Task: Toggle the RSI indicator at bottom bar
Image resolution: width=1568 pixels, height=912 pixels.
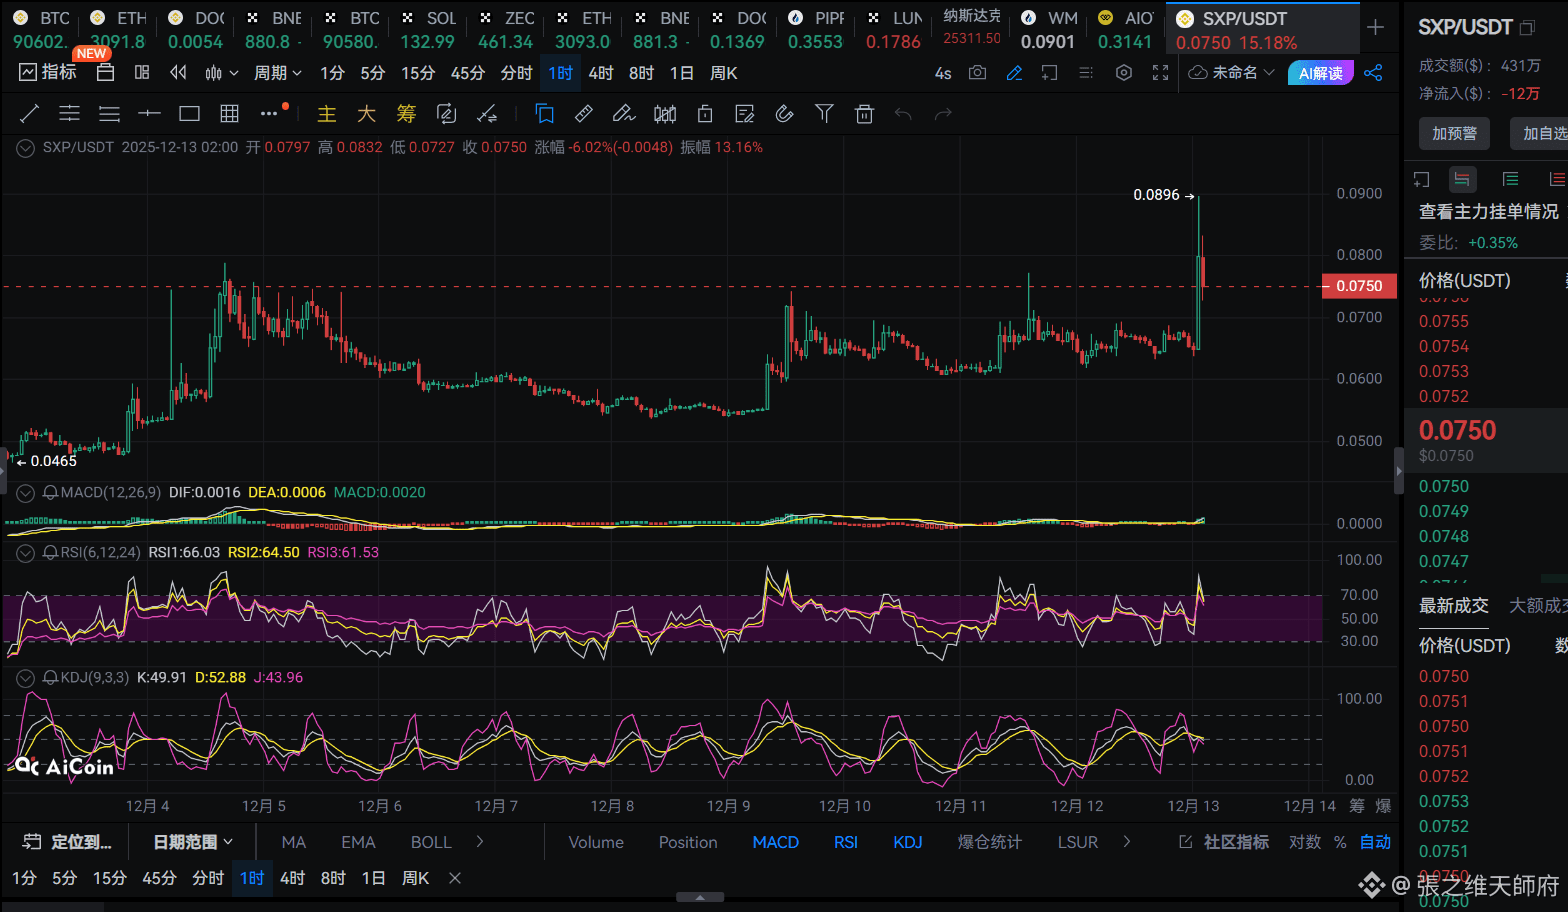Action: click(x=845, y=842)
